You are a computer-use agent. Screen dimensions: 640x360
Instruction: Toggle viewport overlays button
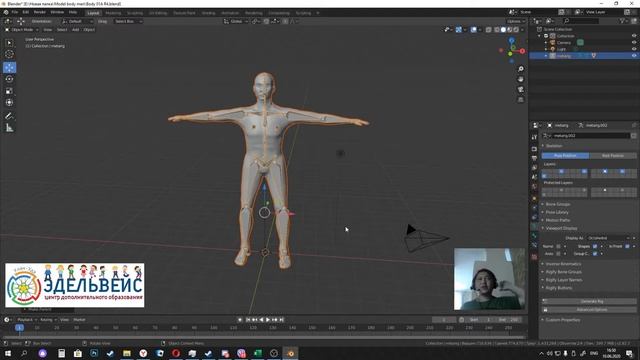[x=473, y=29]
